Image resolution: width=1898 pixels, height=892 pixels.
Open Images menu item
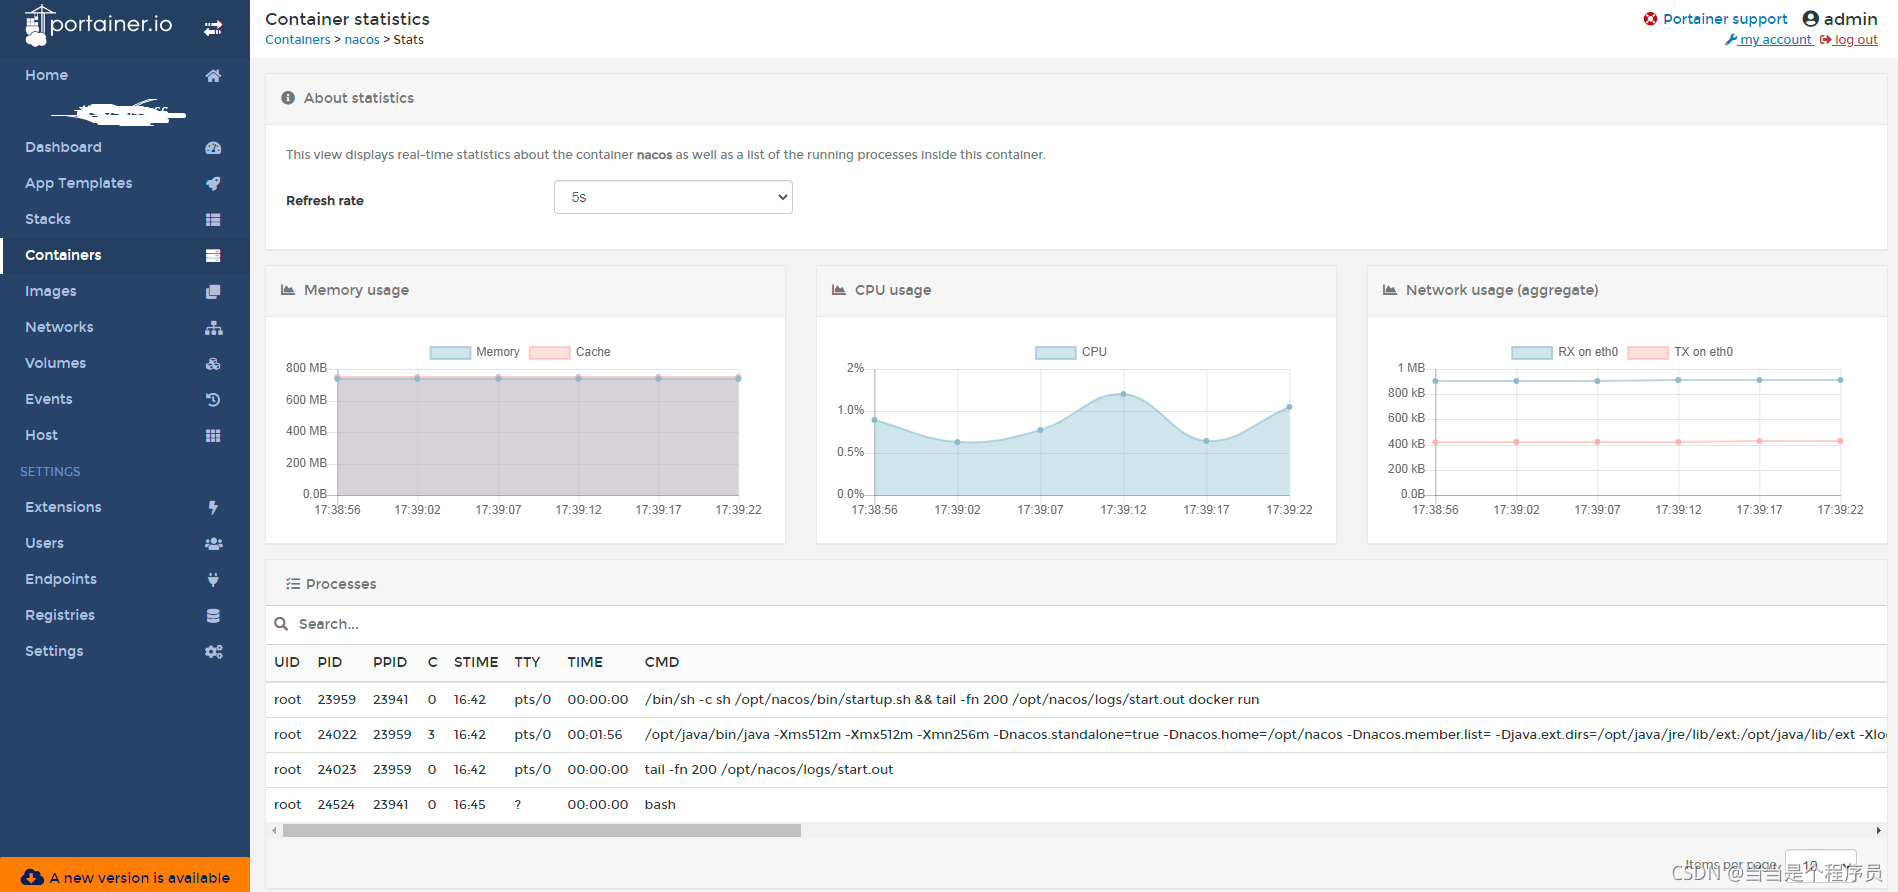(51, 291)
